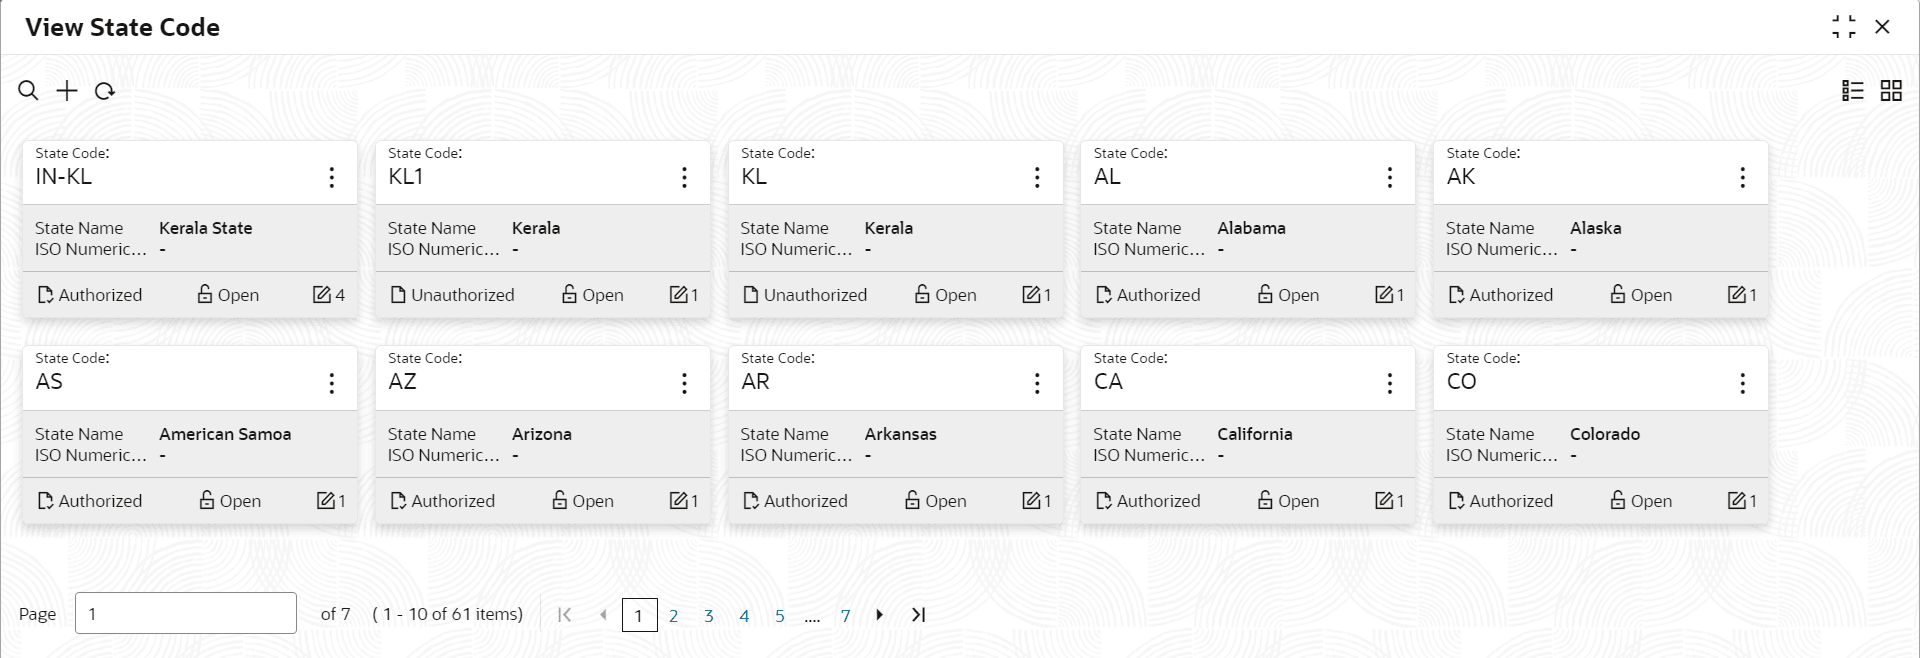Open the options menu for IN-KL card
This screenshot has height=658, width=1920.
[x=332, y=178]
